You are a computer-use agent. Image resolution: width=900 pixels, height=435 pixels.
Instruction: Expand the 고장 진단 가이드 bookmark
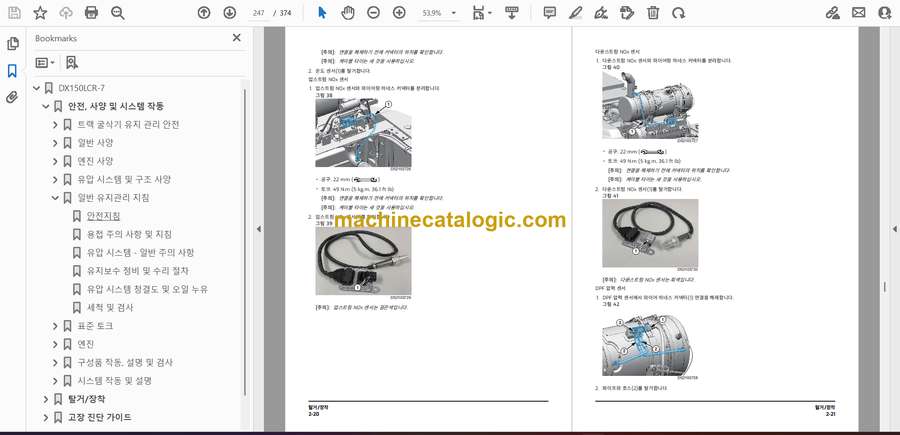coord(46,417)
